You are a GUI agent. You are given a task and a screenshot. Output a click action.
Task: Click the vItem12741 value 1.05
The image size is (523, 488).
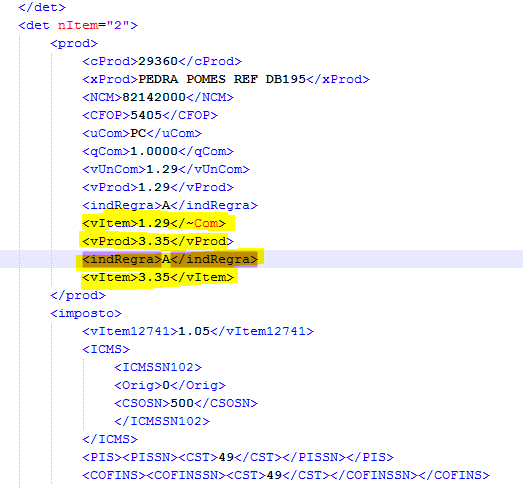coord(194,331)
